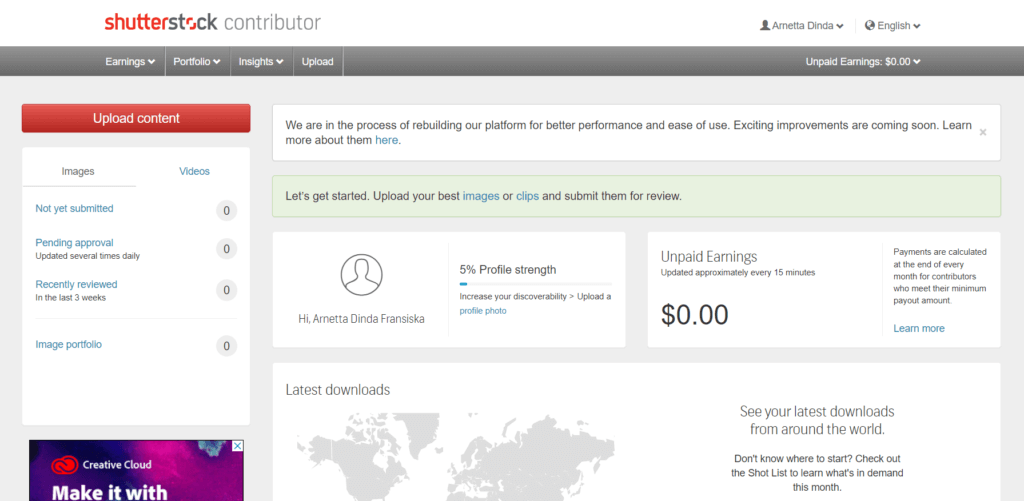
Task: Switch to the Videos tab
Action: (x=194, y=171)
